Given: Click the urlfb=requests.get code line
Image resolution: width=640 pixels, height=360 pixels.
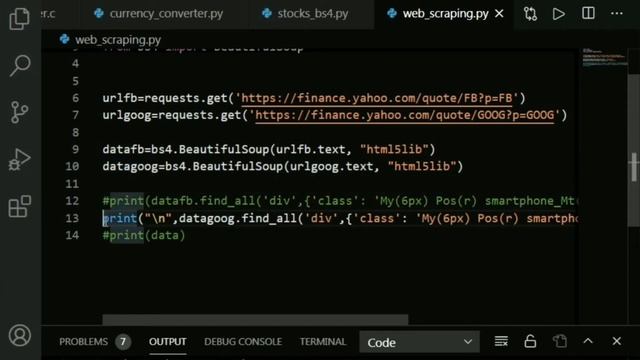Looking at the screenshot, I should click(x=313, y=98).
